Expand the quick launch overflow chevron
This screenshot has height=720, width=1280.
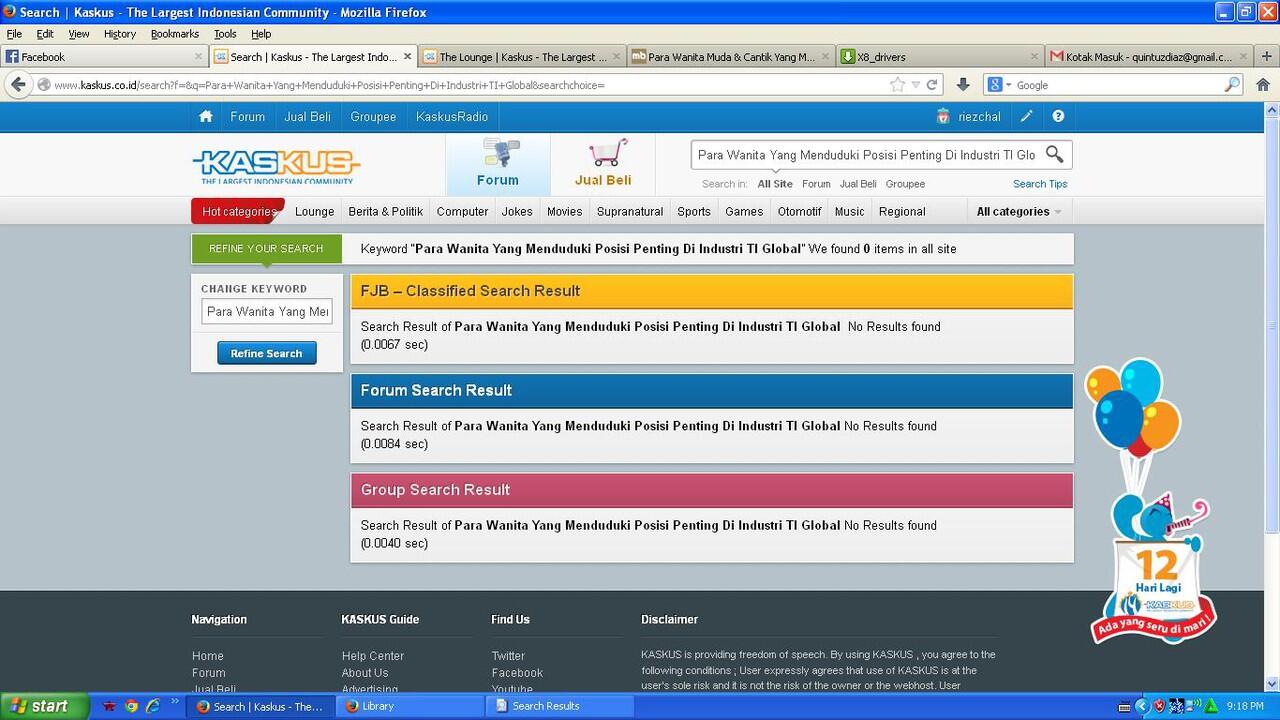pos(175,703)
